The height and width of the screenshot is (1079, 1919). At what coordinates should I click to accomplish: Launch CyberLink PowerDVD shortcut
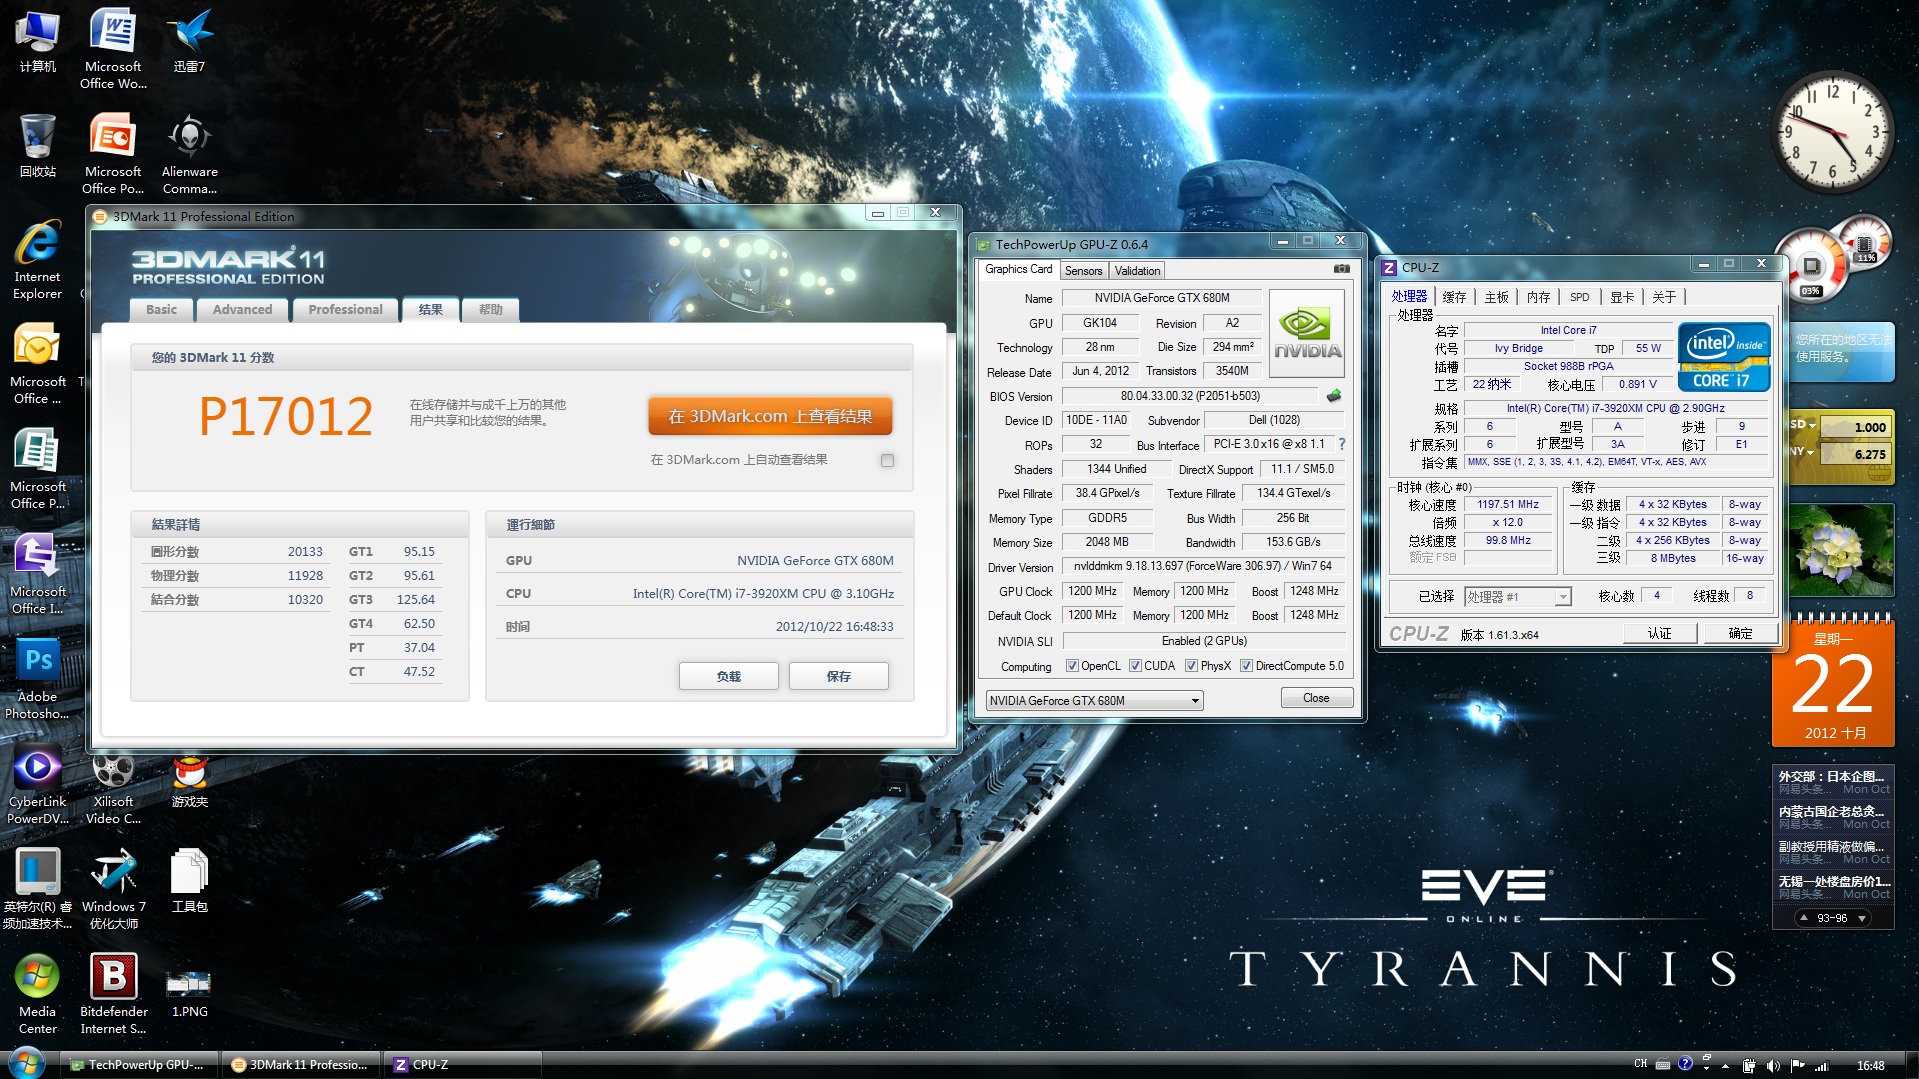[x=37, y=783]
